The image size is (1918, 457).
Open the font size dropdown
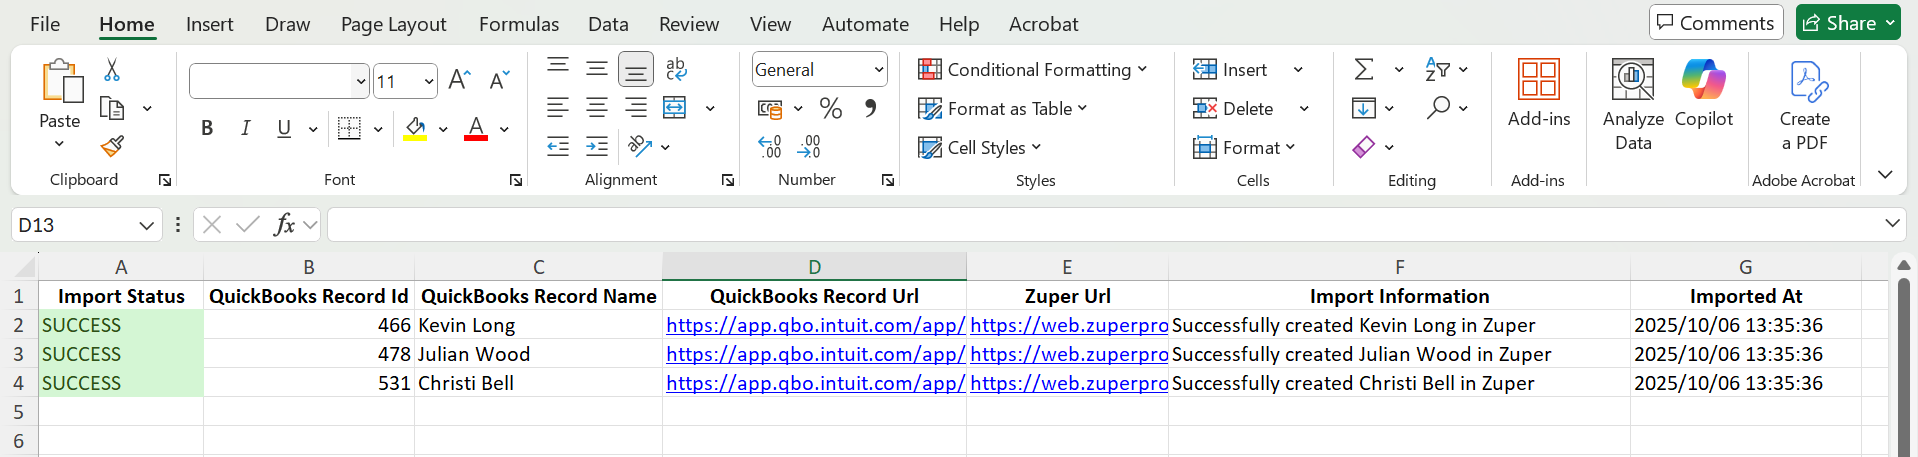(429, 82)
